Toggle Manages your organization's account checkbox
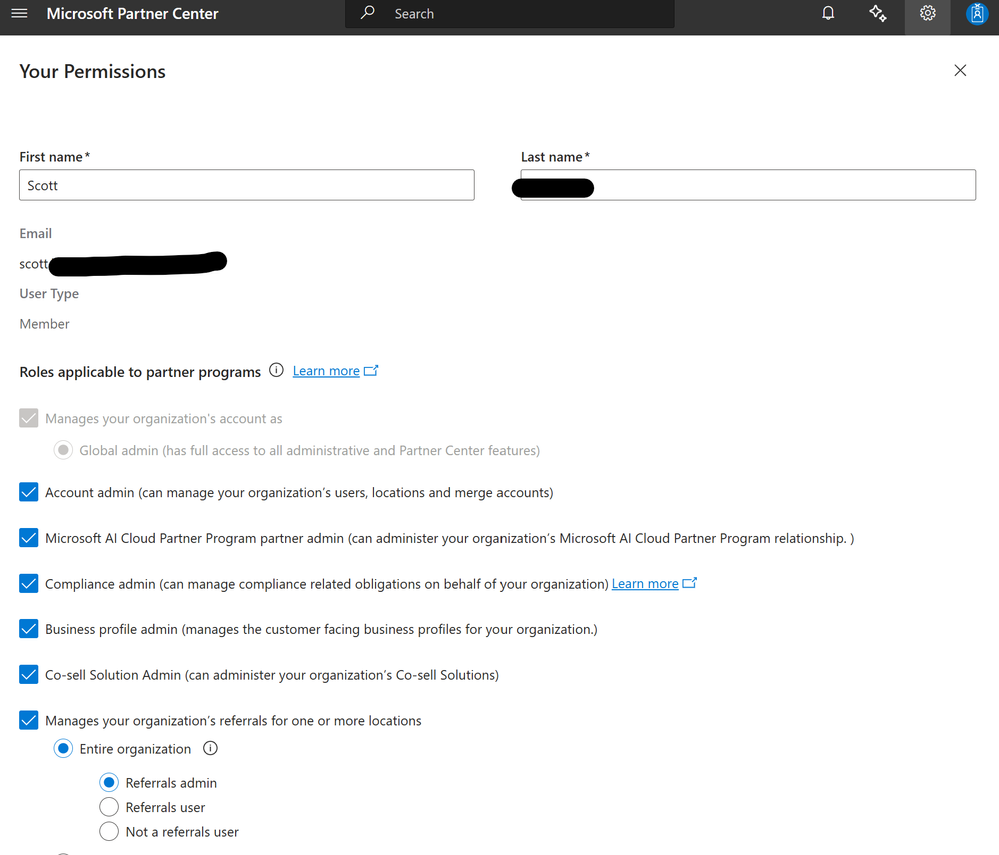Screen dimensions: 999x855 tap(29, 418)
